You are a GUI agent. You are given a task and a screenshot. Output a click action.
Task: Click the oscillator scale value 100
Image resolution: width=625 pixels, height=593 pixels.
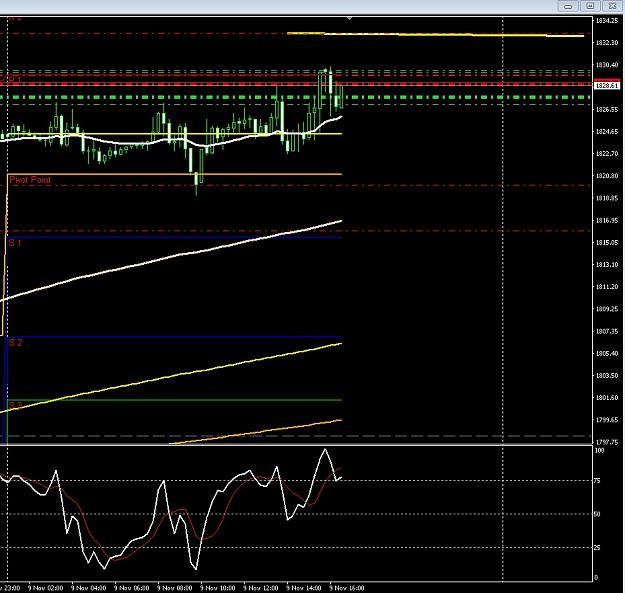(x=599, y=450)
